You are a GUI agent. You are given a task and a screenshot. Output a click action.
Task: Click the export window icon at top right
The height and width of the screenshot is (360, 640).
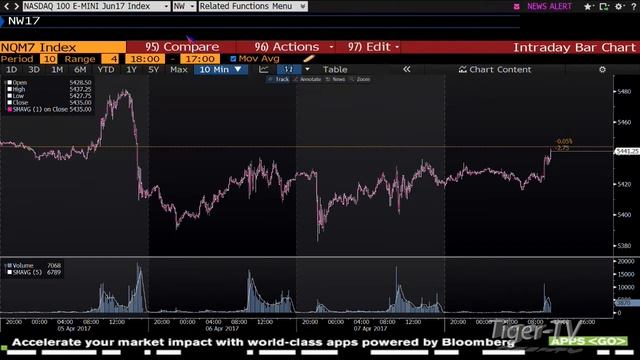pos(604,7)
